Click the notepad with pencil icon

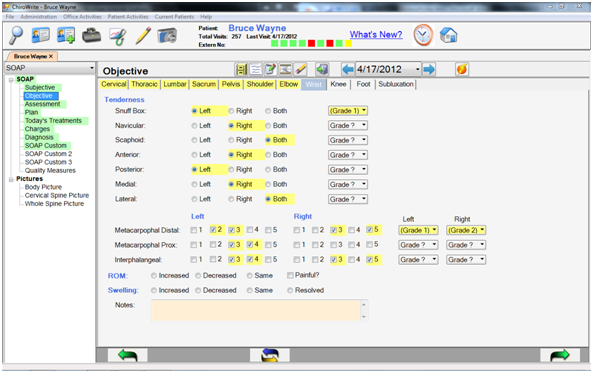[x=270, y=69]
